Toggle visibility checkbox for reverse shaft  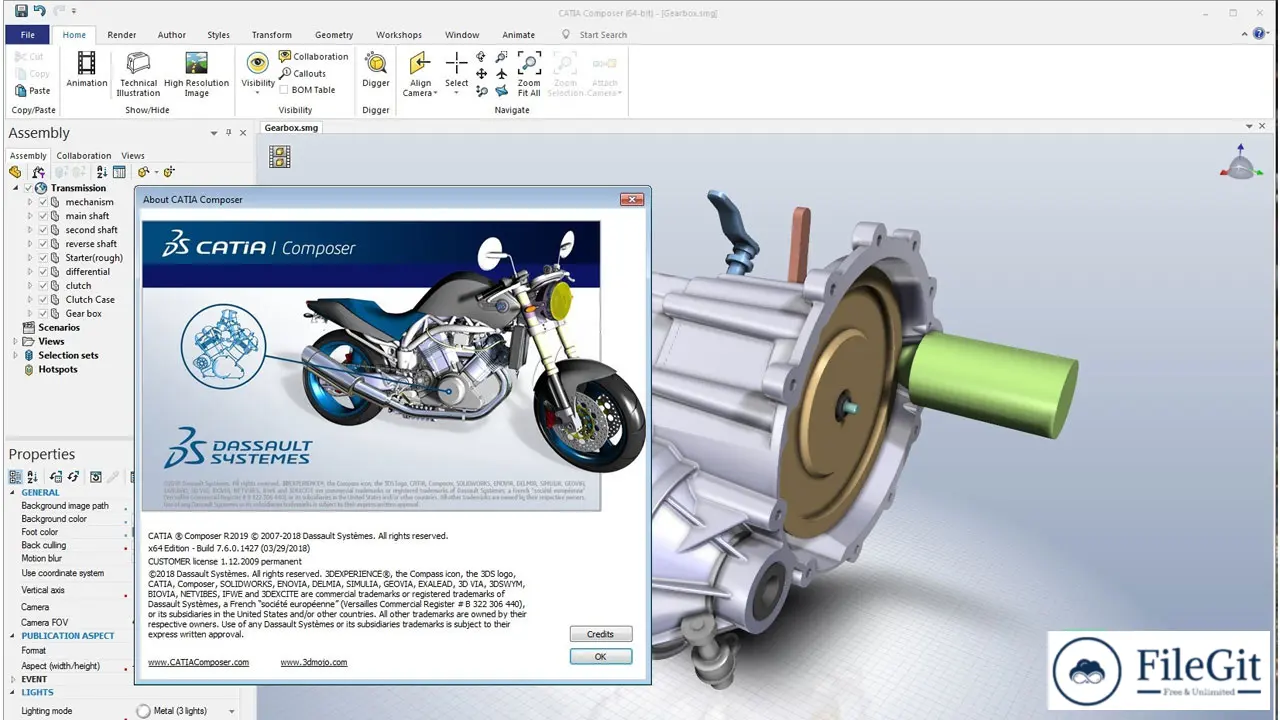pos(43,244)
